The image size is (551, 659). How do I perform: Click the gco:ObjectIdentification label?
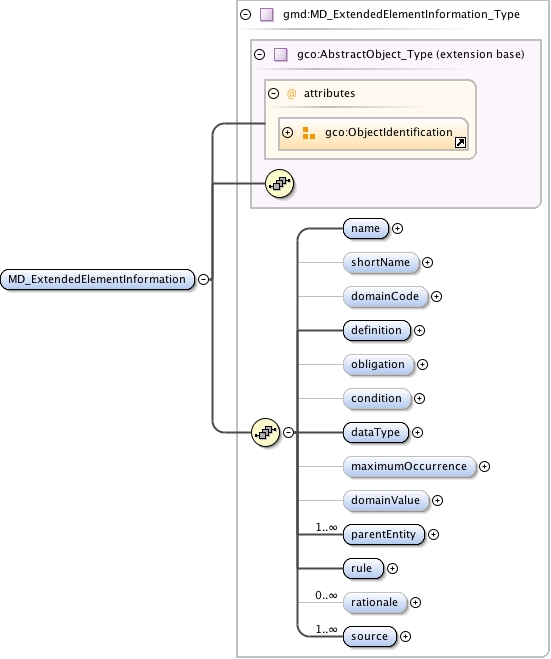(389, 132)
